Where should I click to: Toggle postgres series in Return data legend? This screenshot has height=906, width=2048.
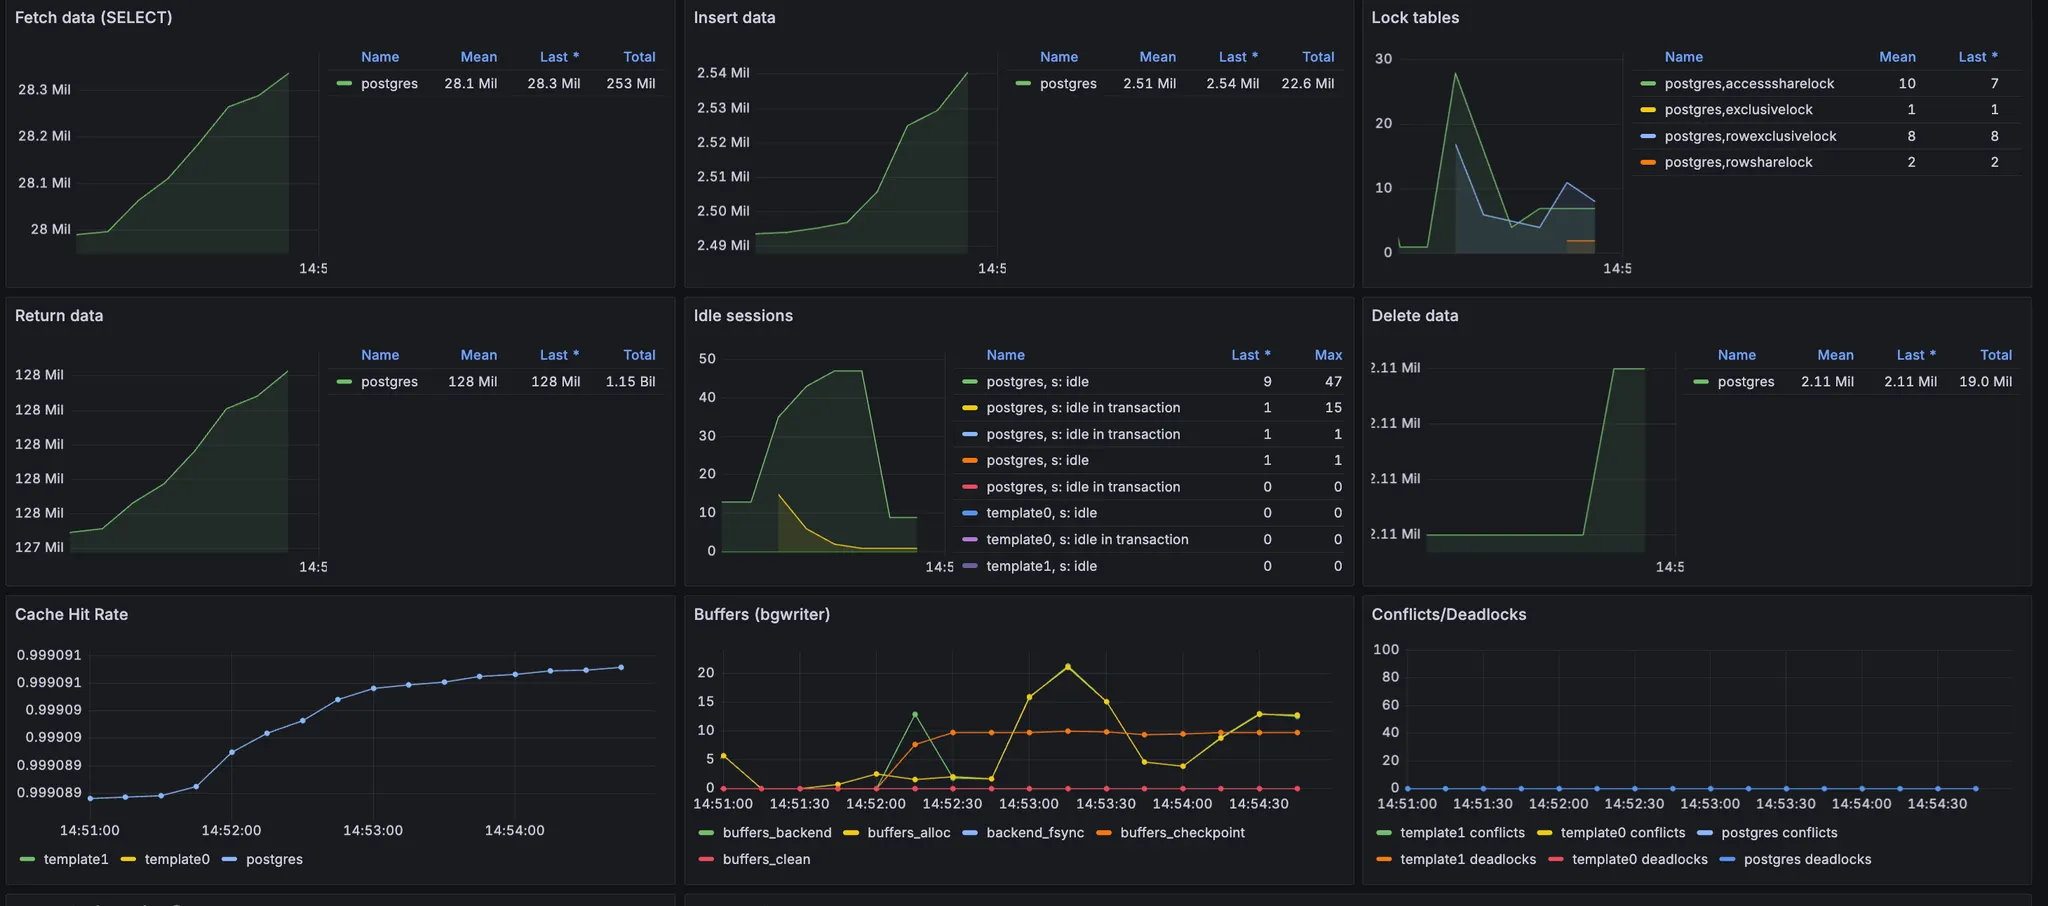(389, 381)
